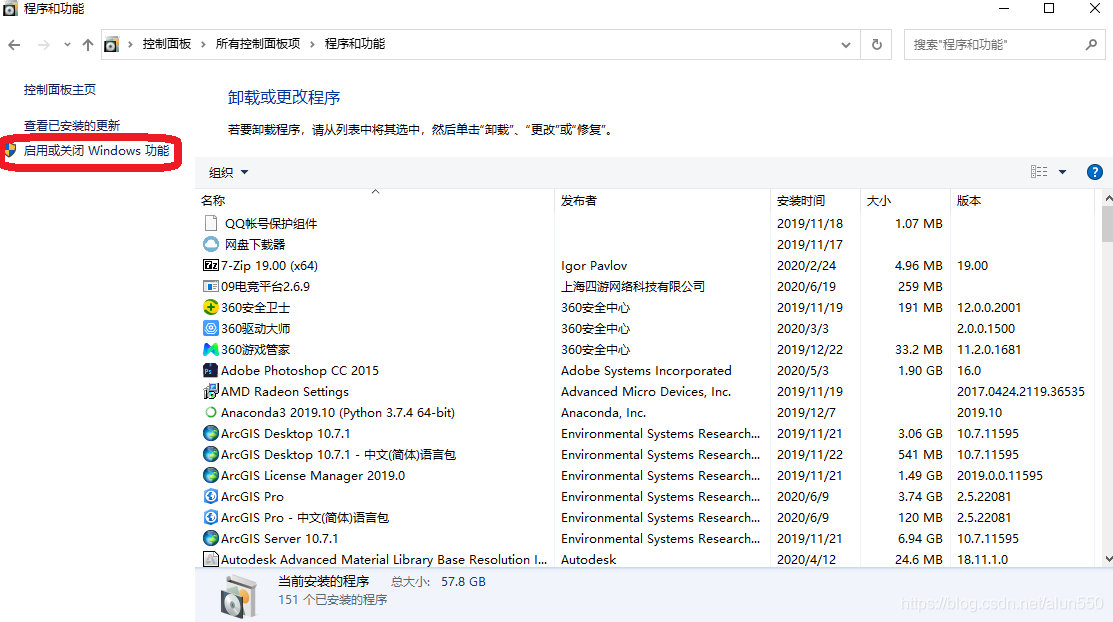Click the scrollbar up arrow
Image resolution: width=1113 pixels, height=622 pixels.
(x=1107, y=200)
